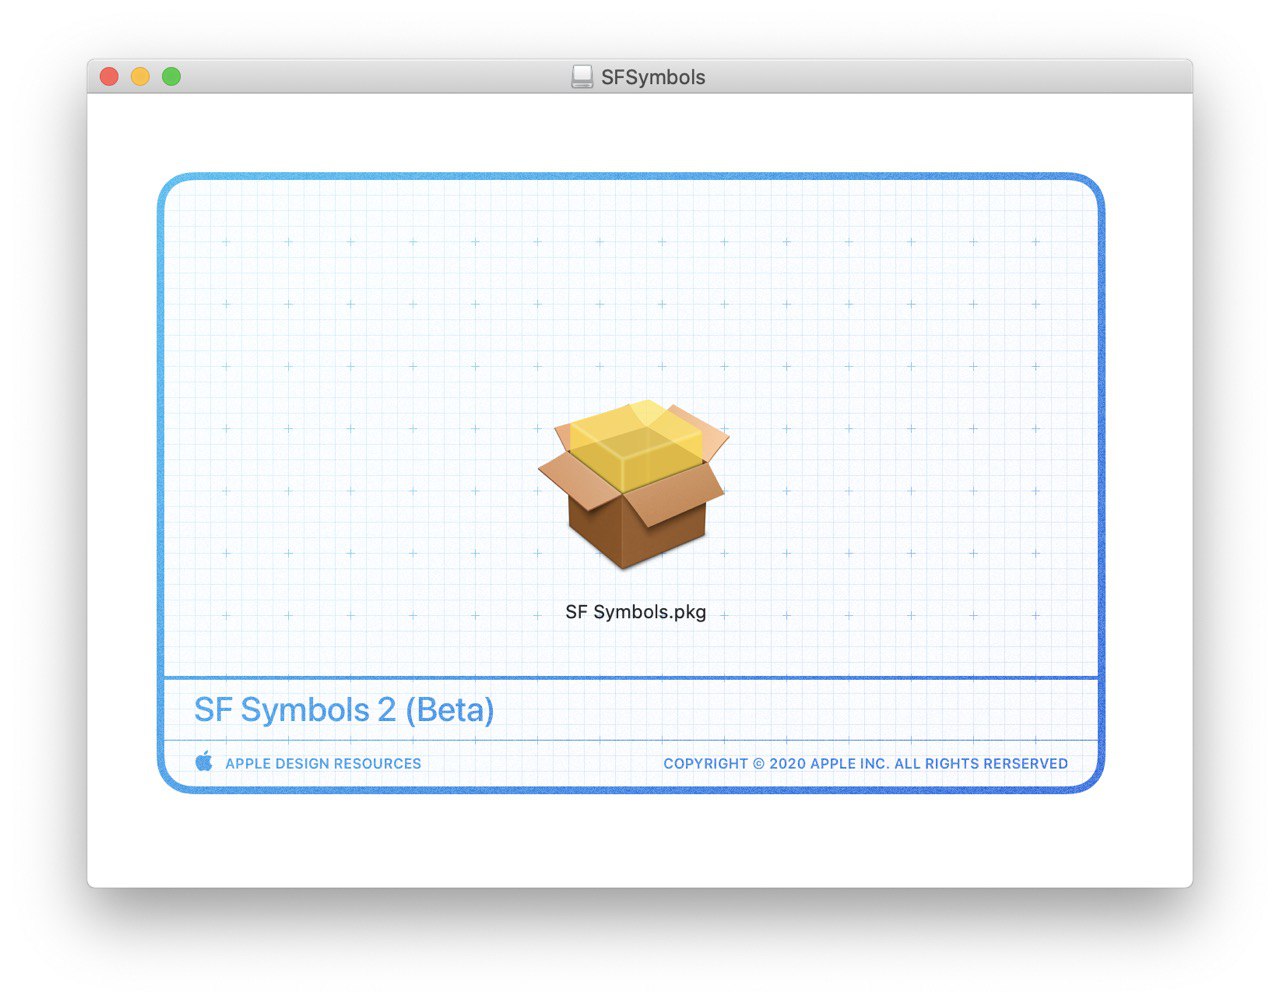Close the SFSymbols window
This screenshot has width=1280, height=1003.
coord(110,77)
